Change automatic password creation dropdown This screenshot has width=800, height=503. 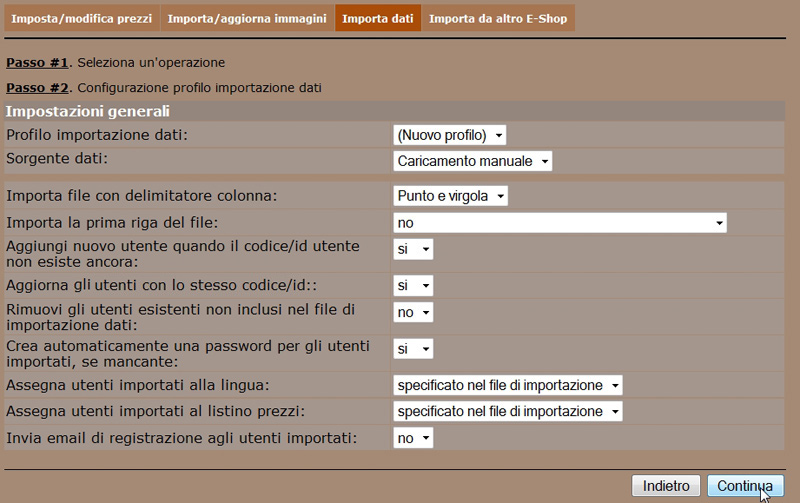[413, 349]
